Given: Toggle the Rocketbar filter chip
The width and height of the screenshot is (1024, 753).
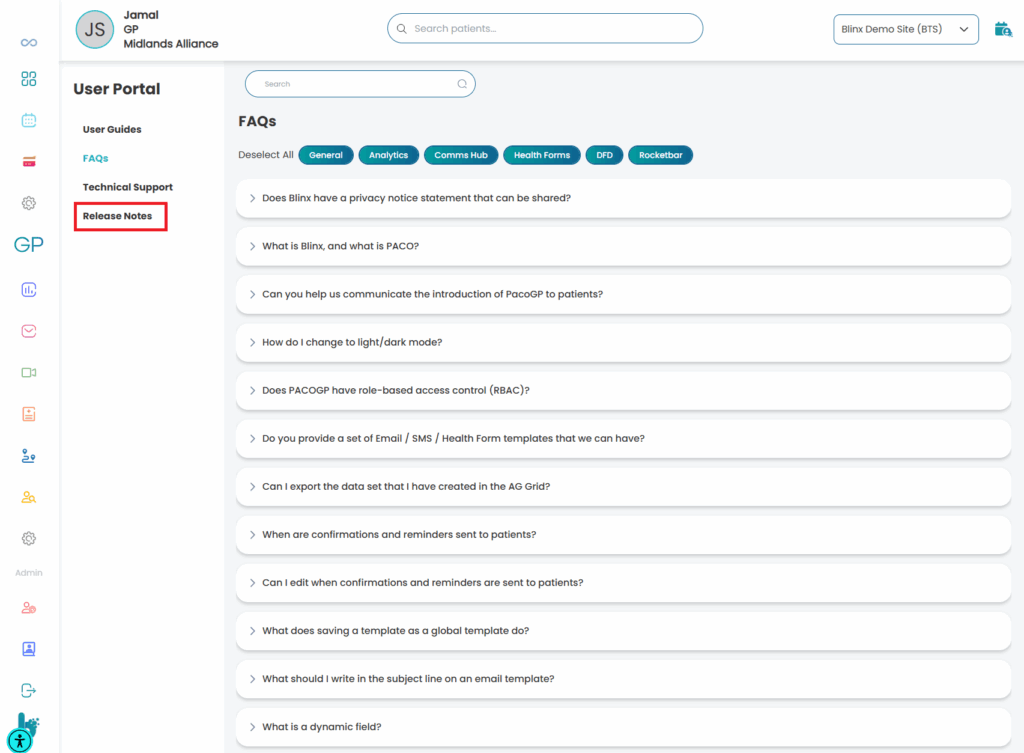Looking at the screenshot, I should (x=660, y=155).
